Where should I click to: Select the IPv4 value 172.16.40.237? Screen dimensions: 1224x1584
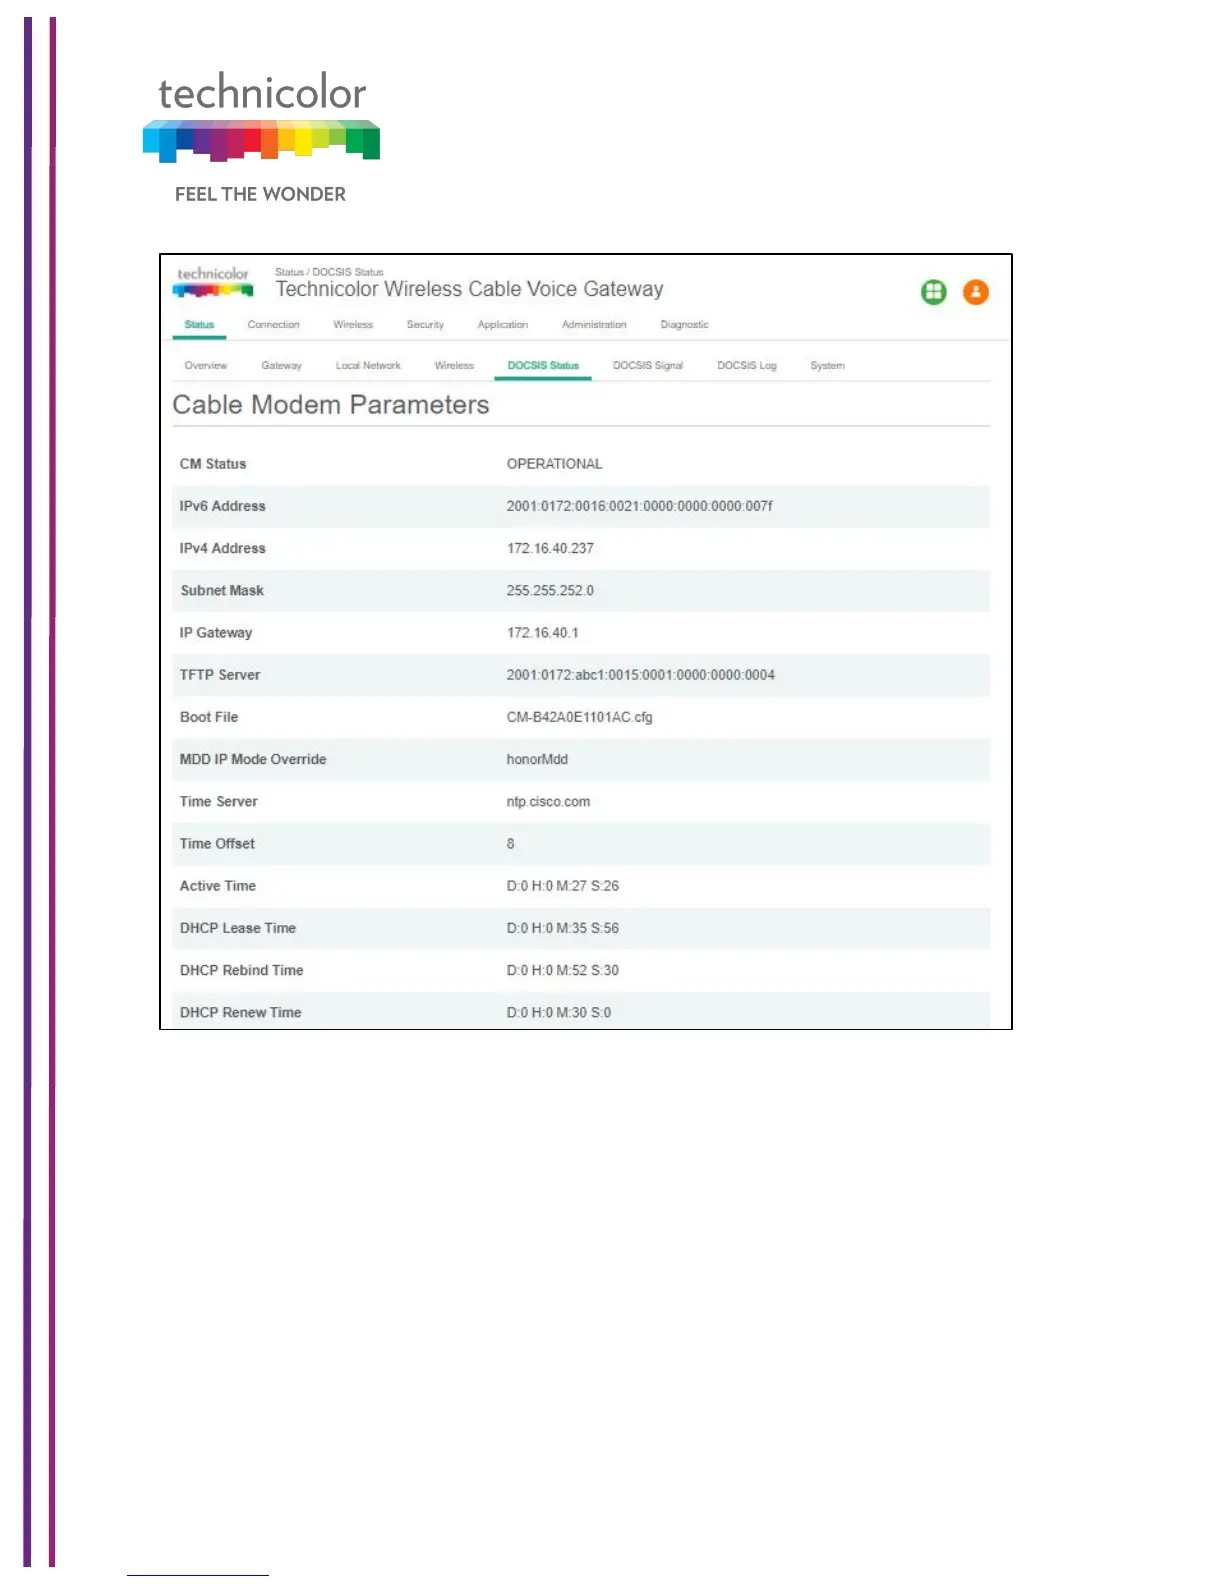550,548
